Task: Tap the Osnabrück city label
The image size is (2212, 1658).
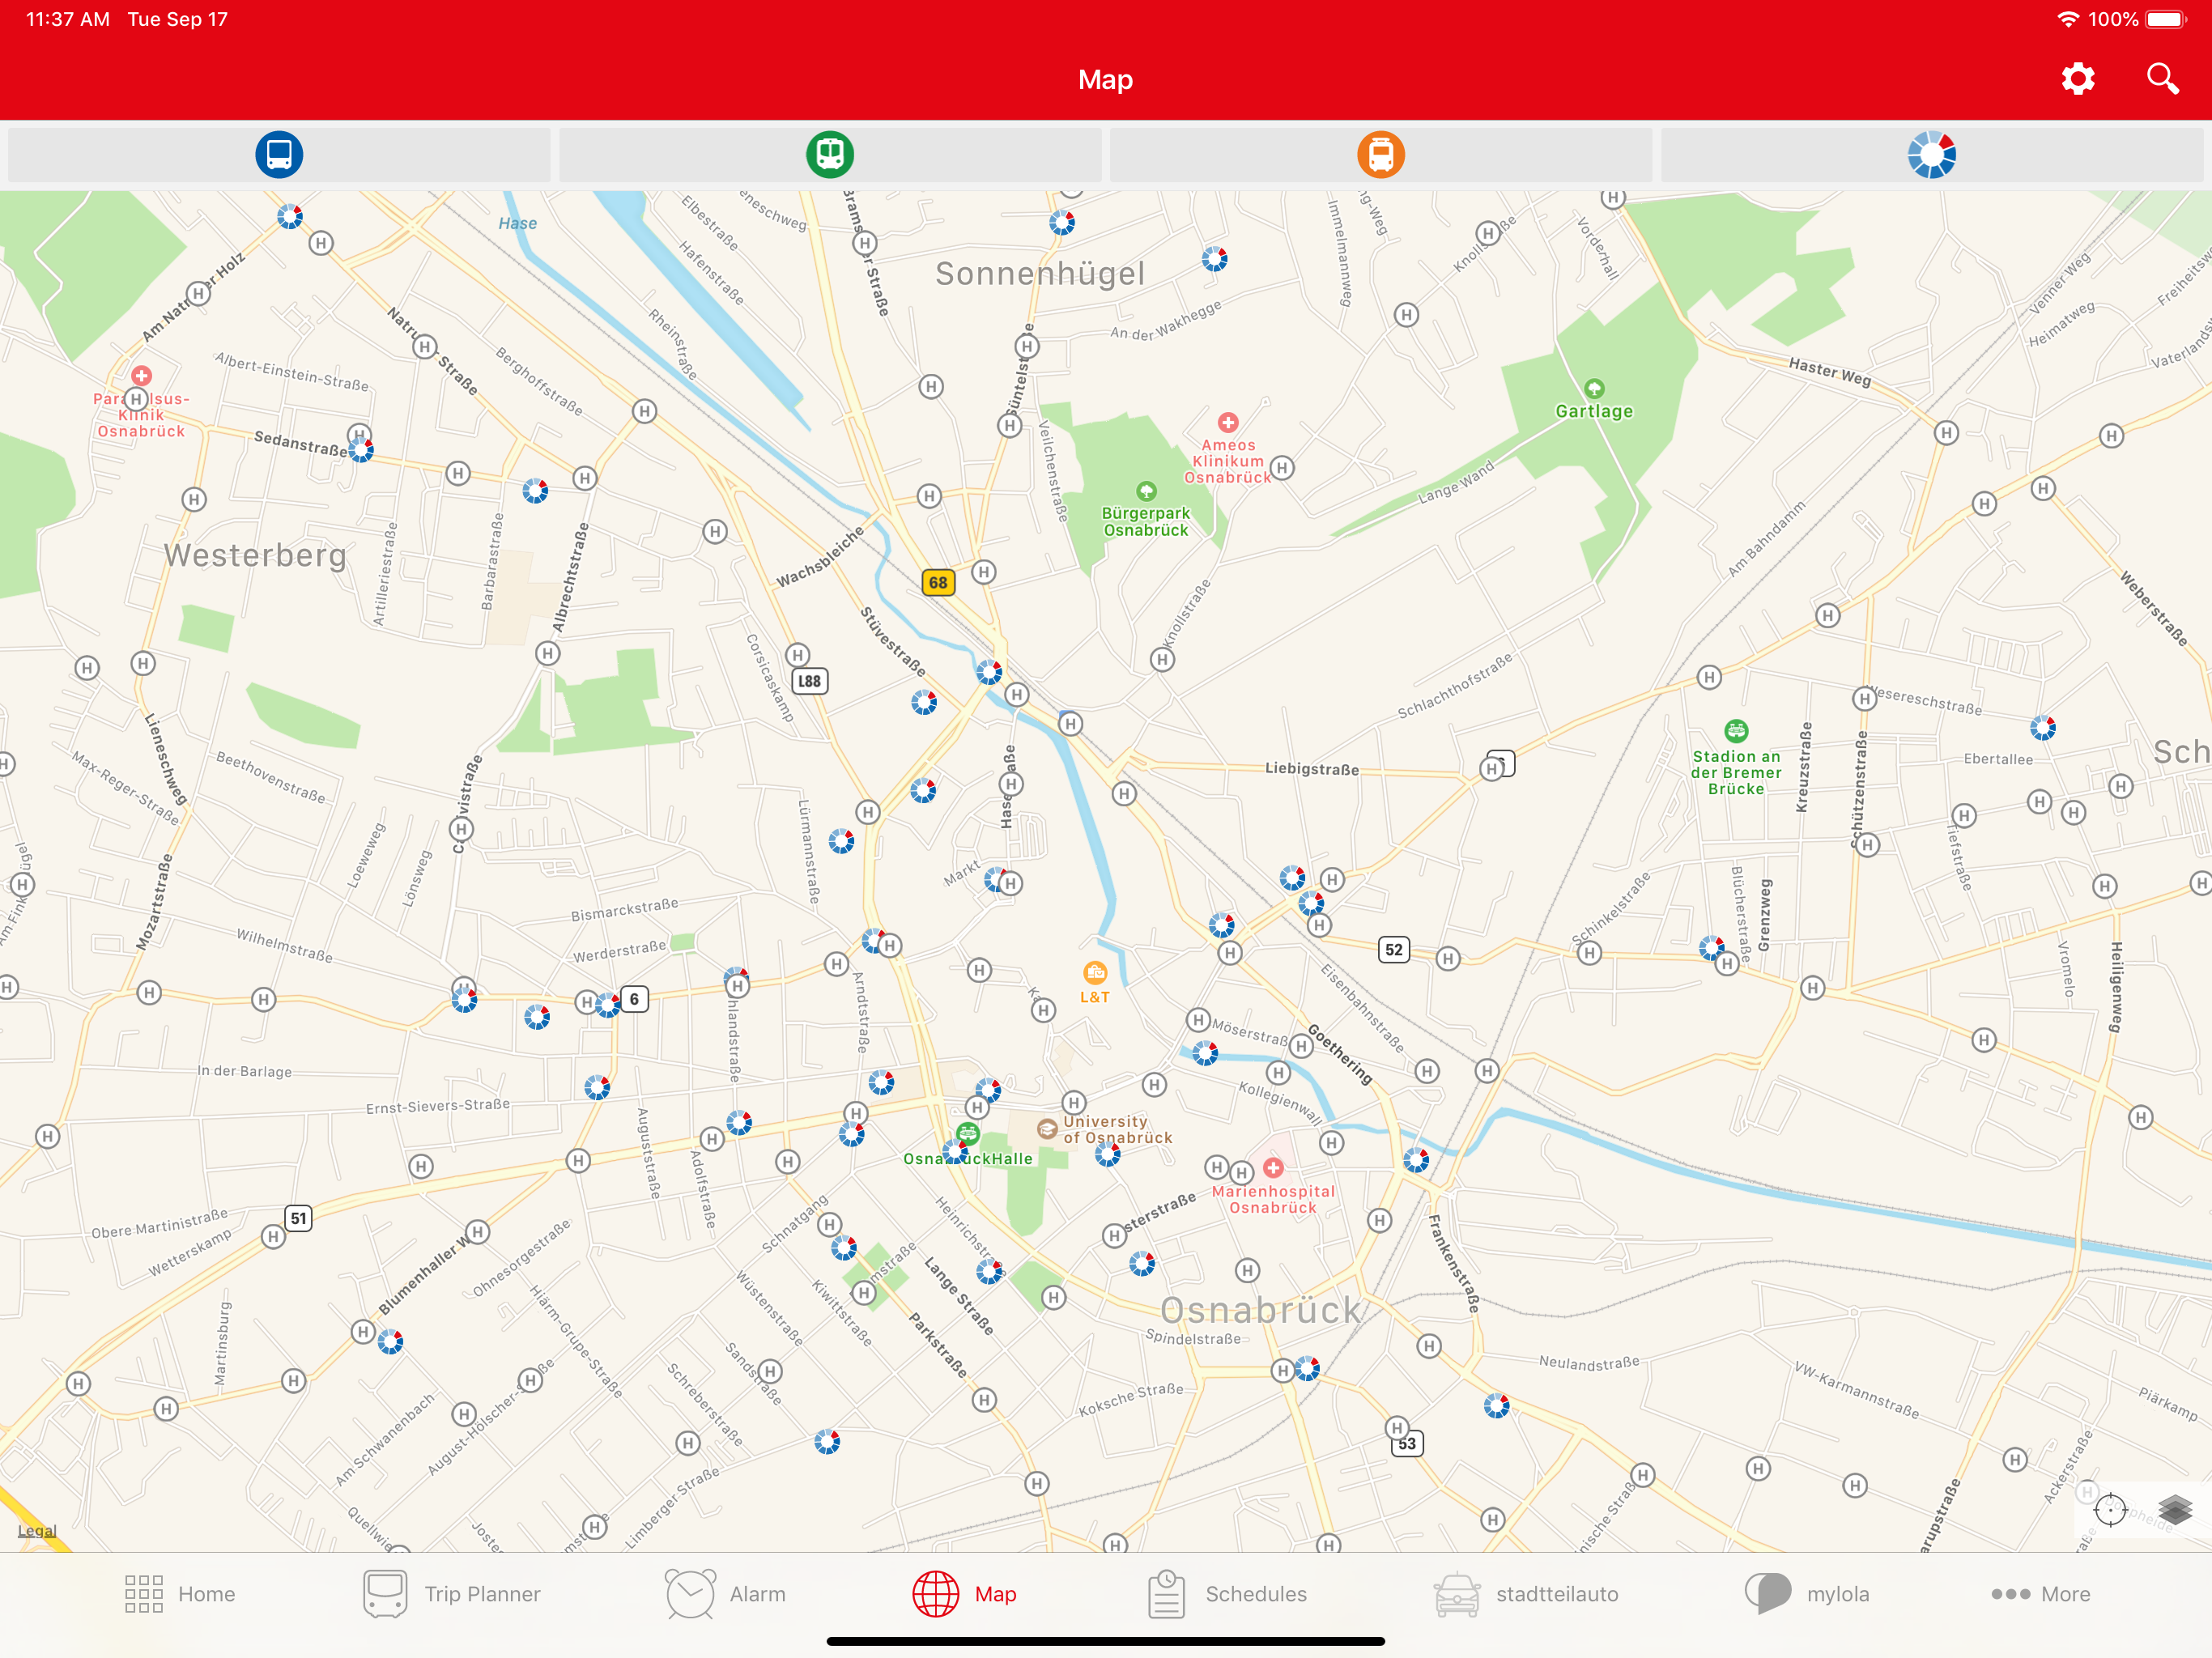Action: pos(1260,1310)
